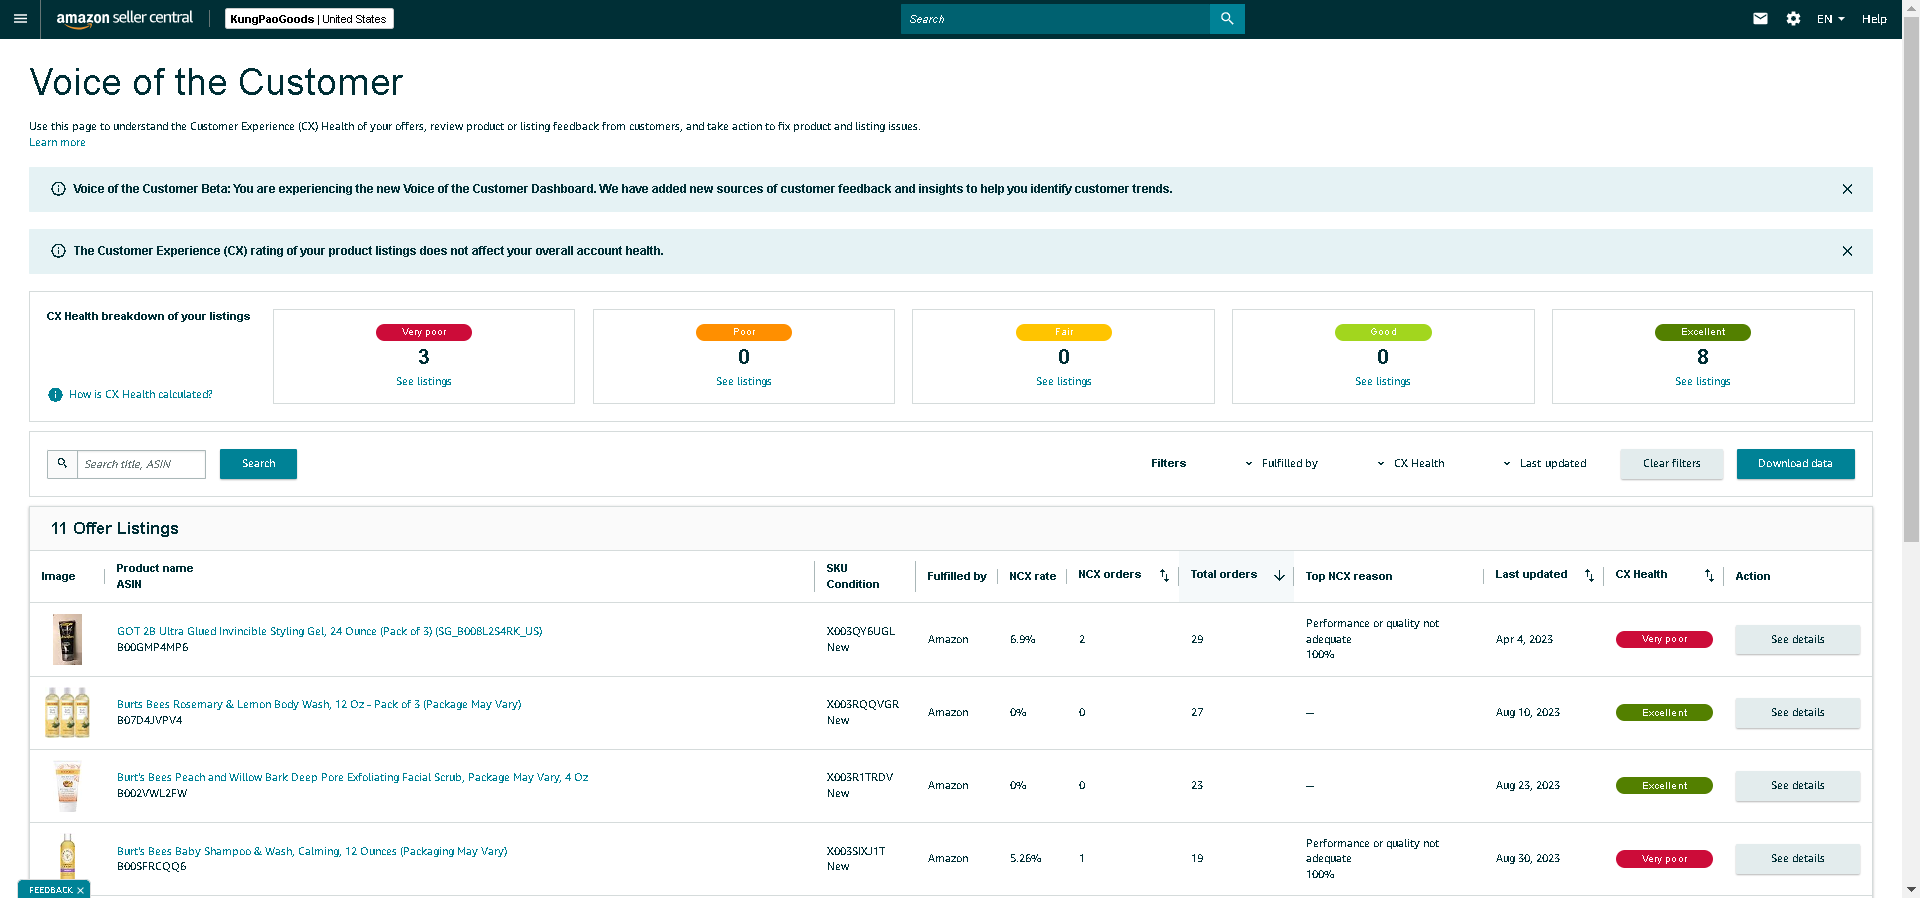Open How is CX Health calculated link

tap(141, 395)
